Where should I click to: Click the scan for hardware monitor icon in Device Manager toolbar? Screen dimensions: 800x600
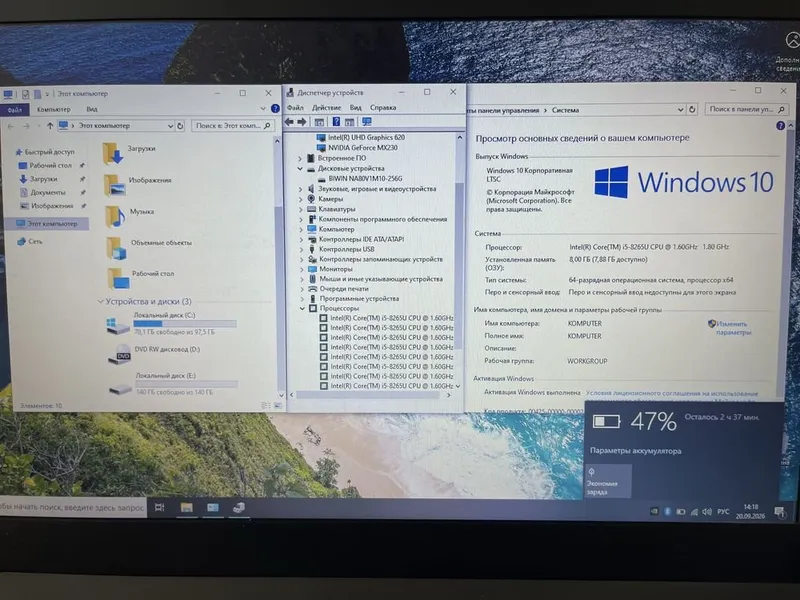(367, 121)
